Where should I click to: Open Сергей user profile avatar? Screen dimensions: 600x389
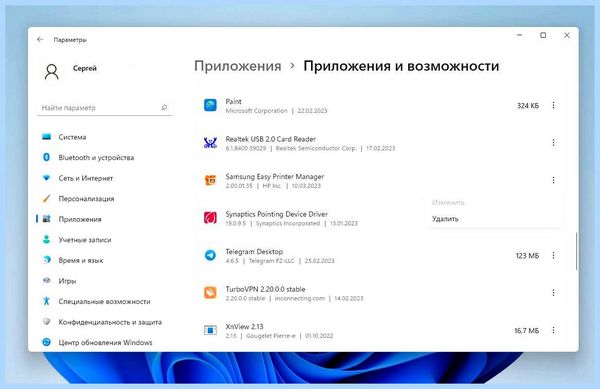click(51, 72)
